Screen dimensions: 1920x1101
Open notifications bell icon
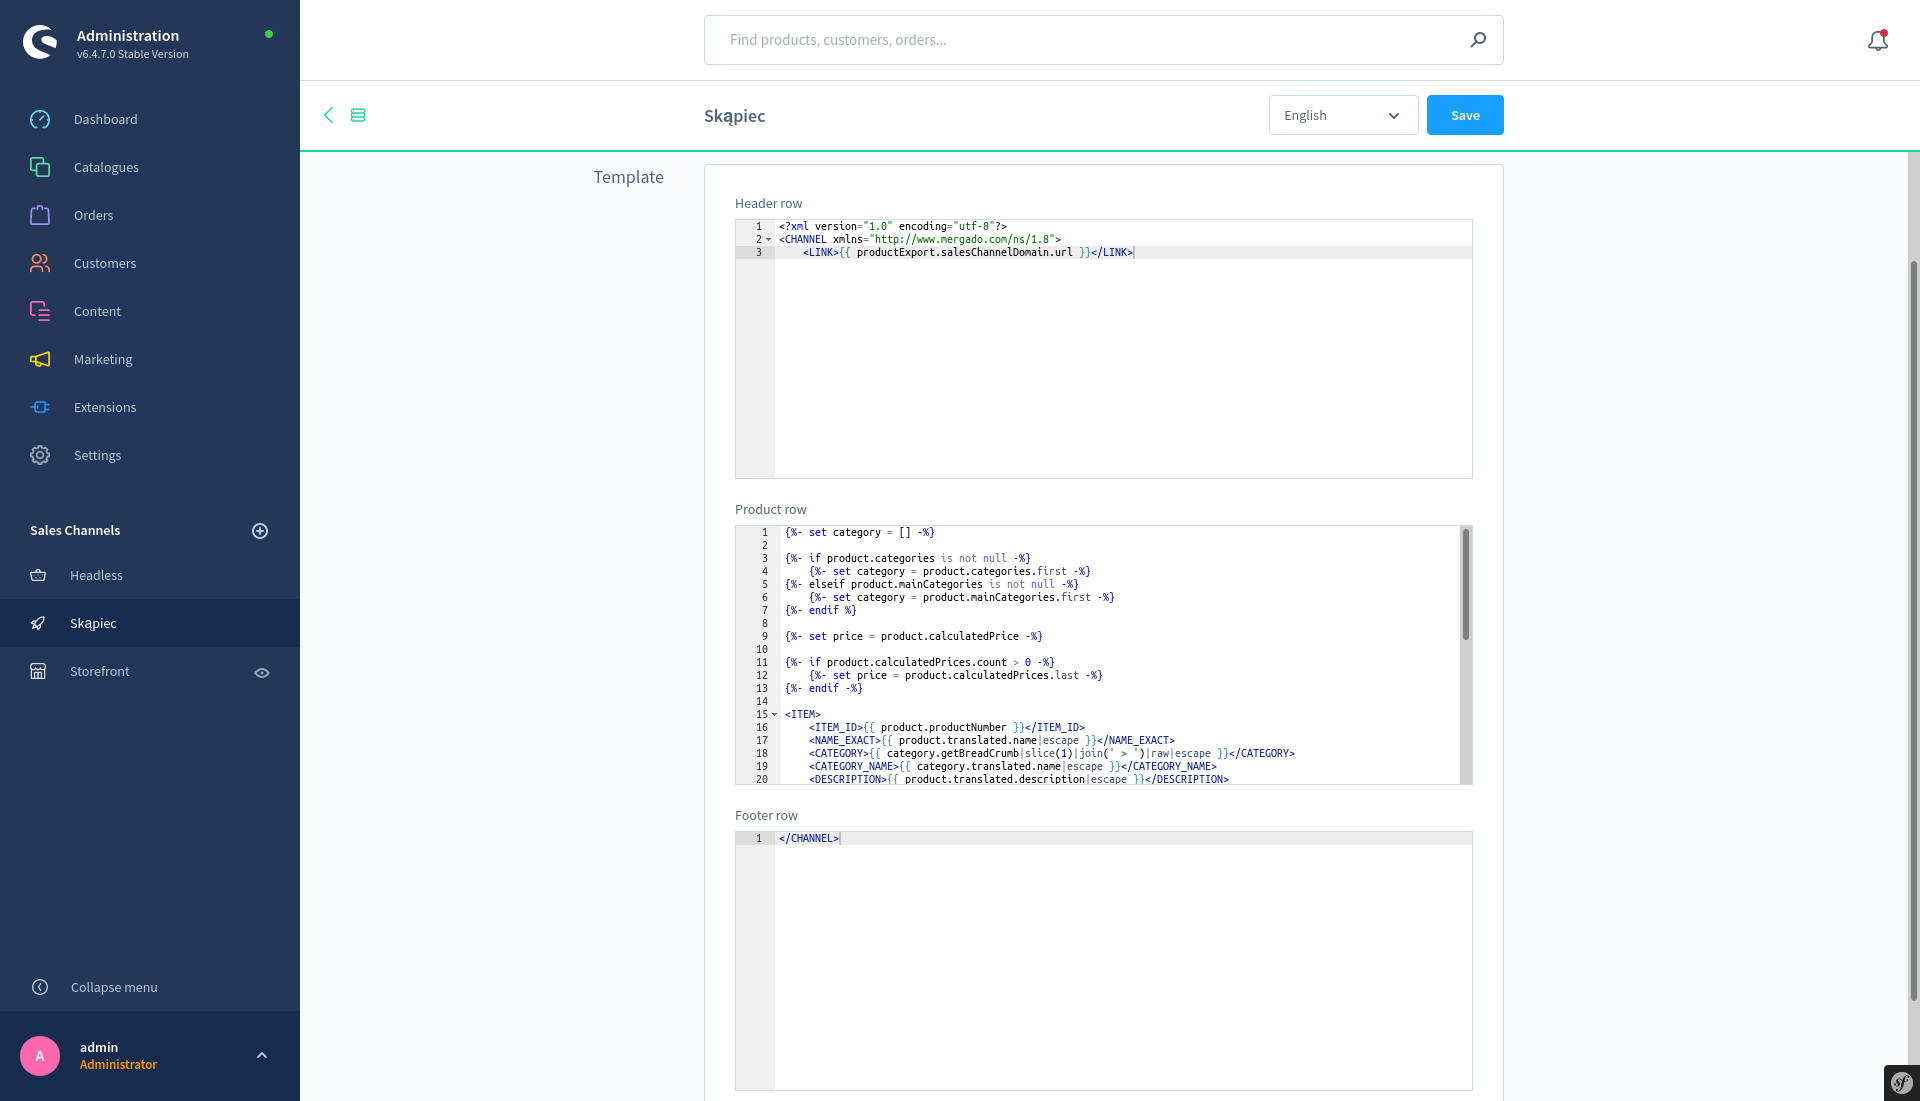click(x=1878, y=40)
